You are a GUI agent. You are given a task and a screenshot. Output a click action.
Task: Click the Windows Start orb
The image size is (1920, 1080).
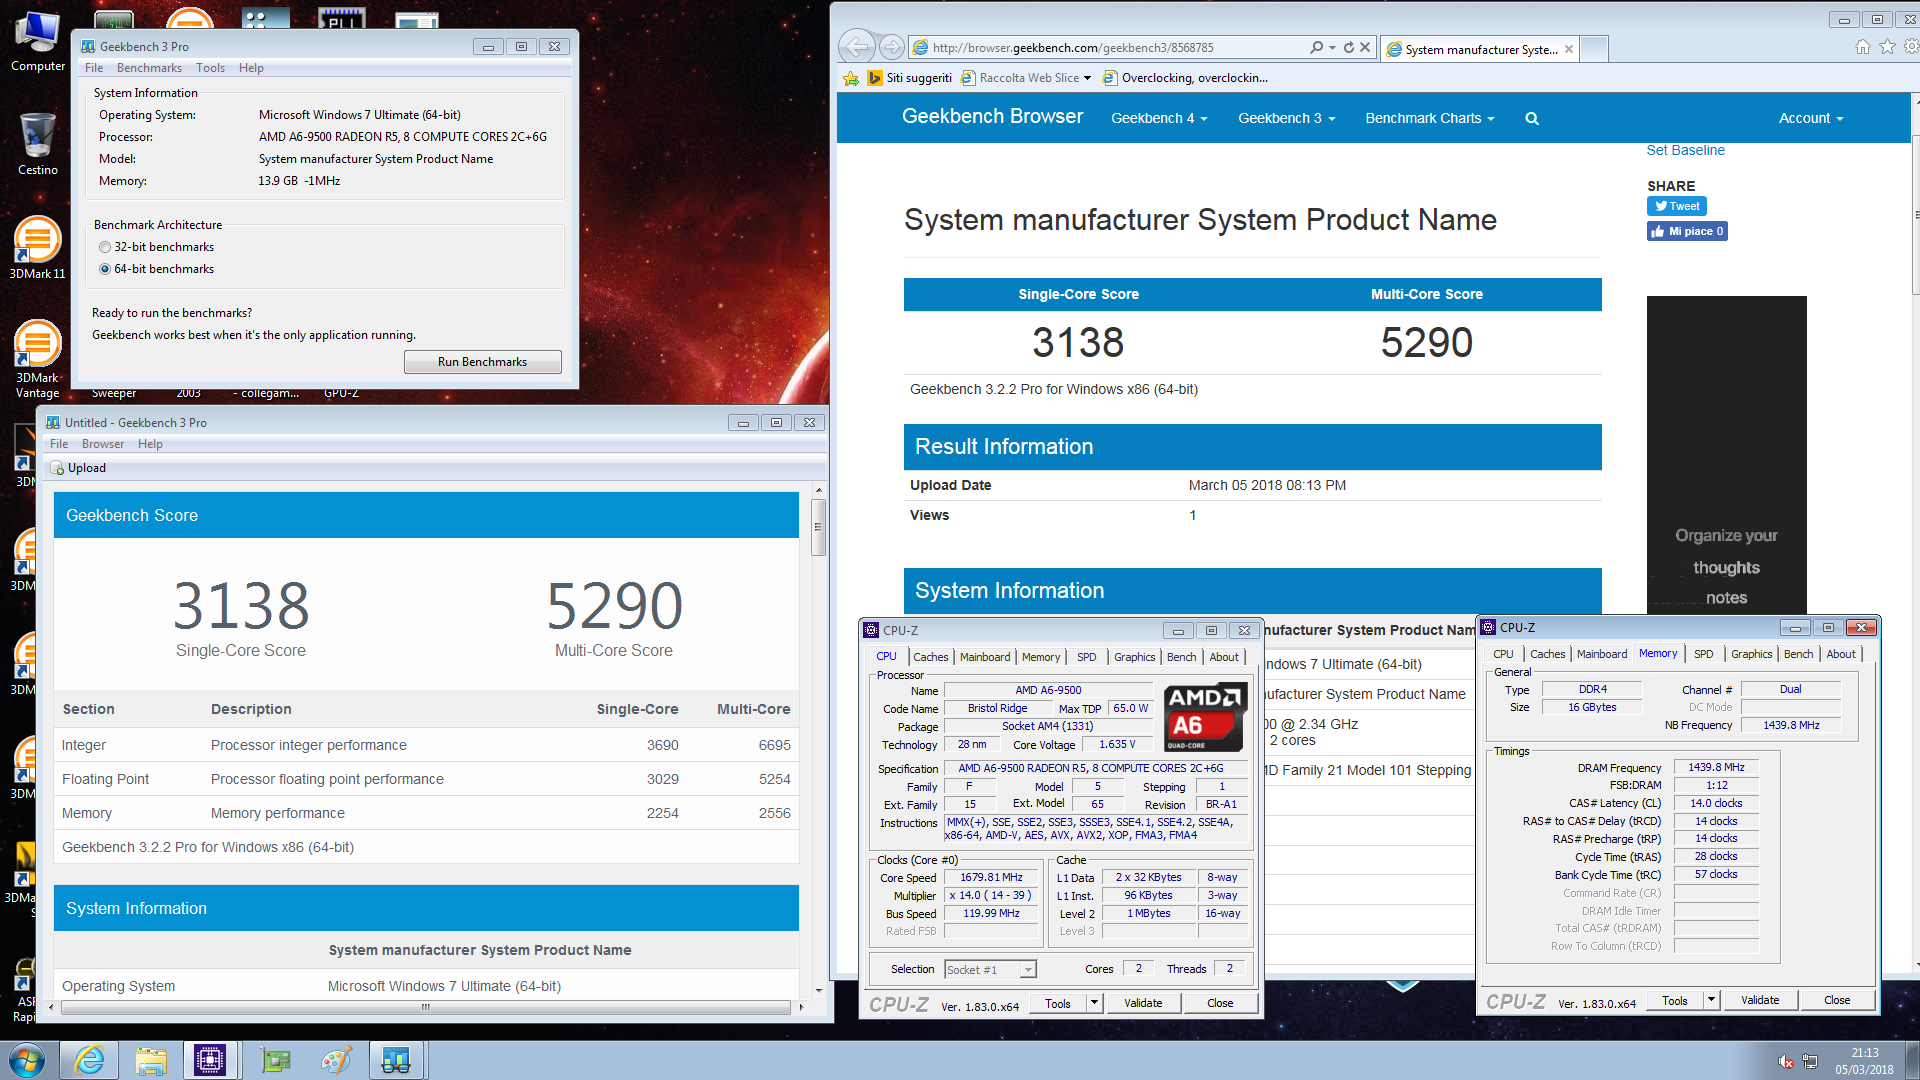pyautogui.click(x=27, y=1060)
